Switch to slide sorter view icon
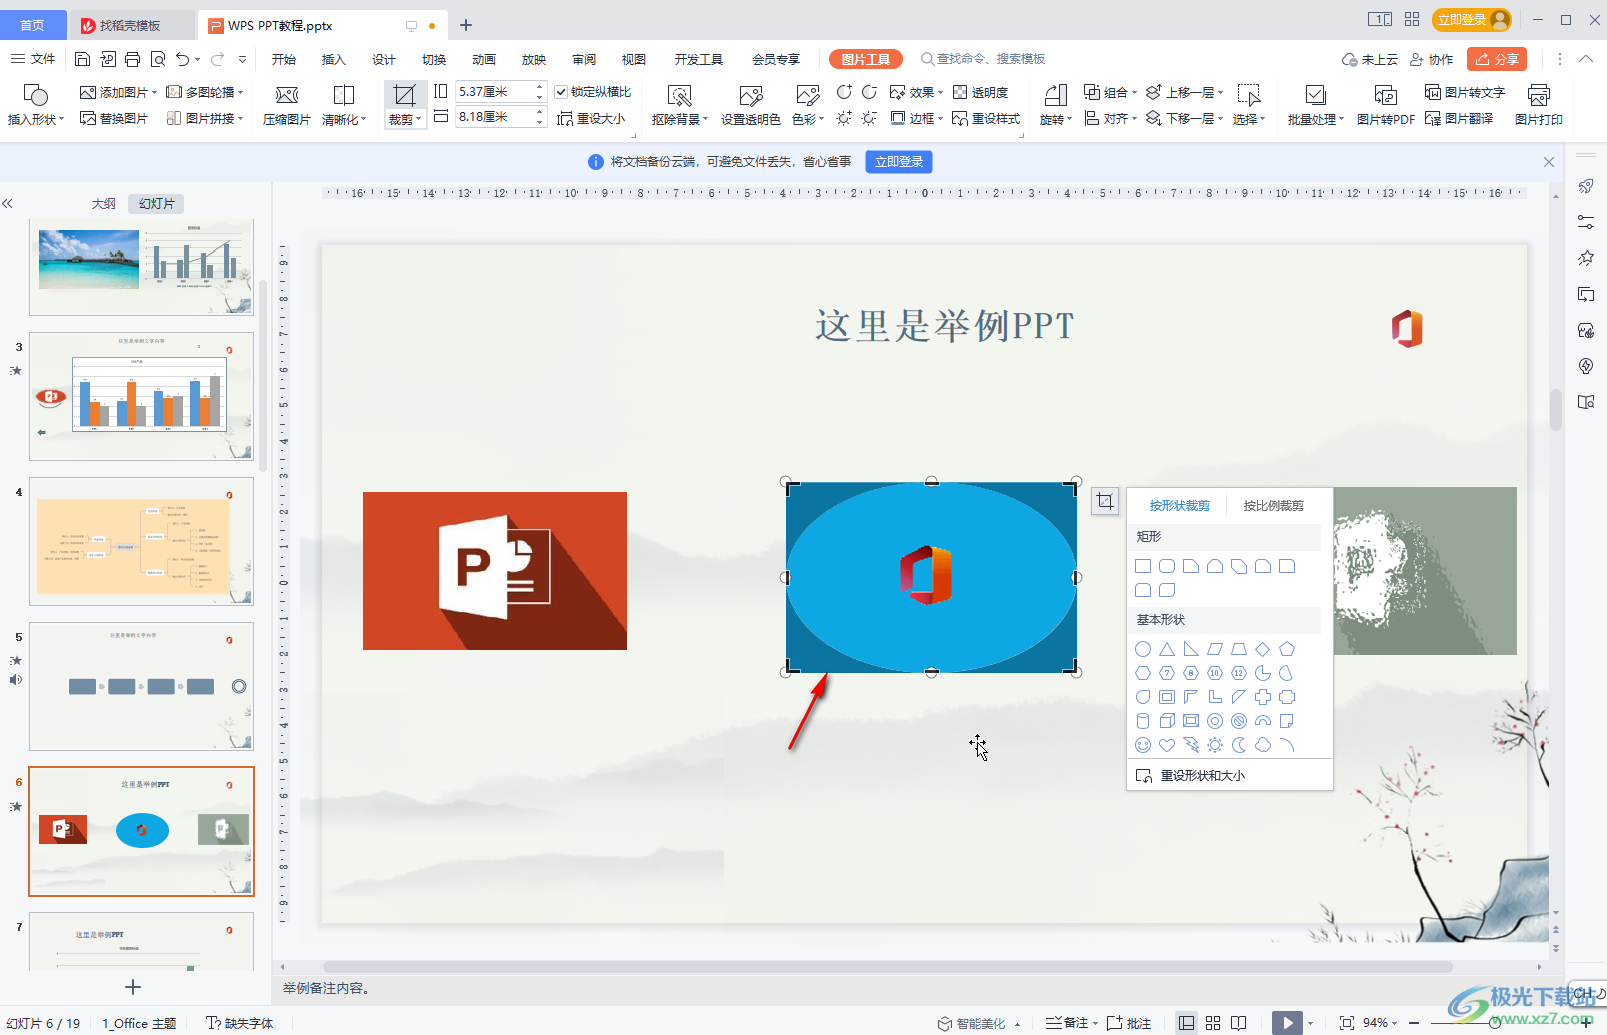 pyautogui.click(x=1213, y=1022)
